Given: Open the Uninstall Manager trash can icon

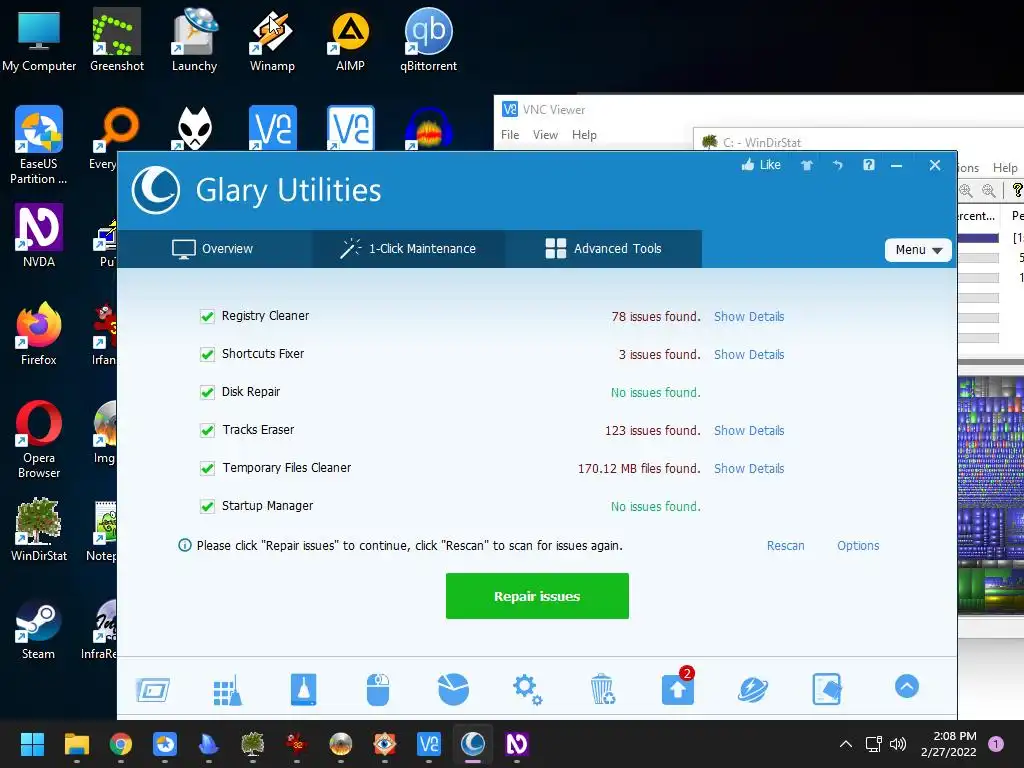Looking at the screenshot, I should (602, 689).
